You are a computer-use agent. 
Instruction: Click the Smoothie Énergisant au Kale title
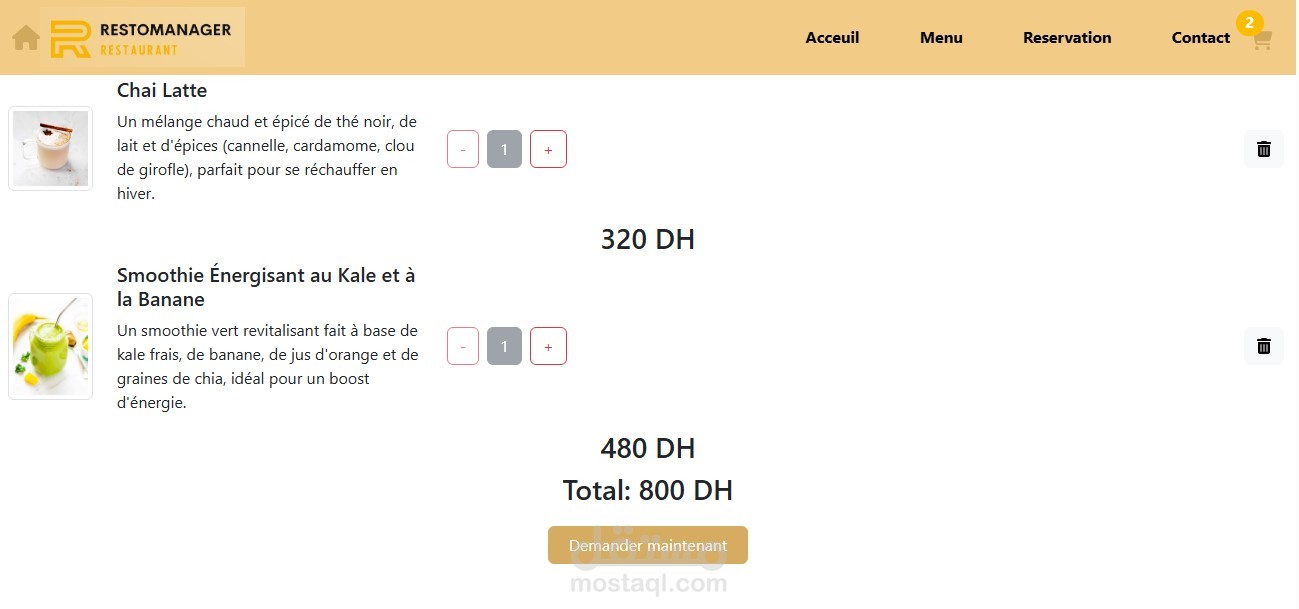[x=266, y=287]
